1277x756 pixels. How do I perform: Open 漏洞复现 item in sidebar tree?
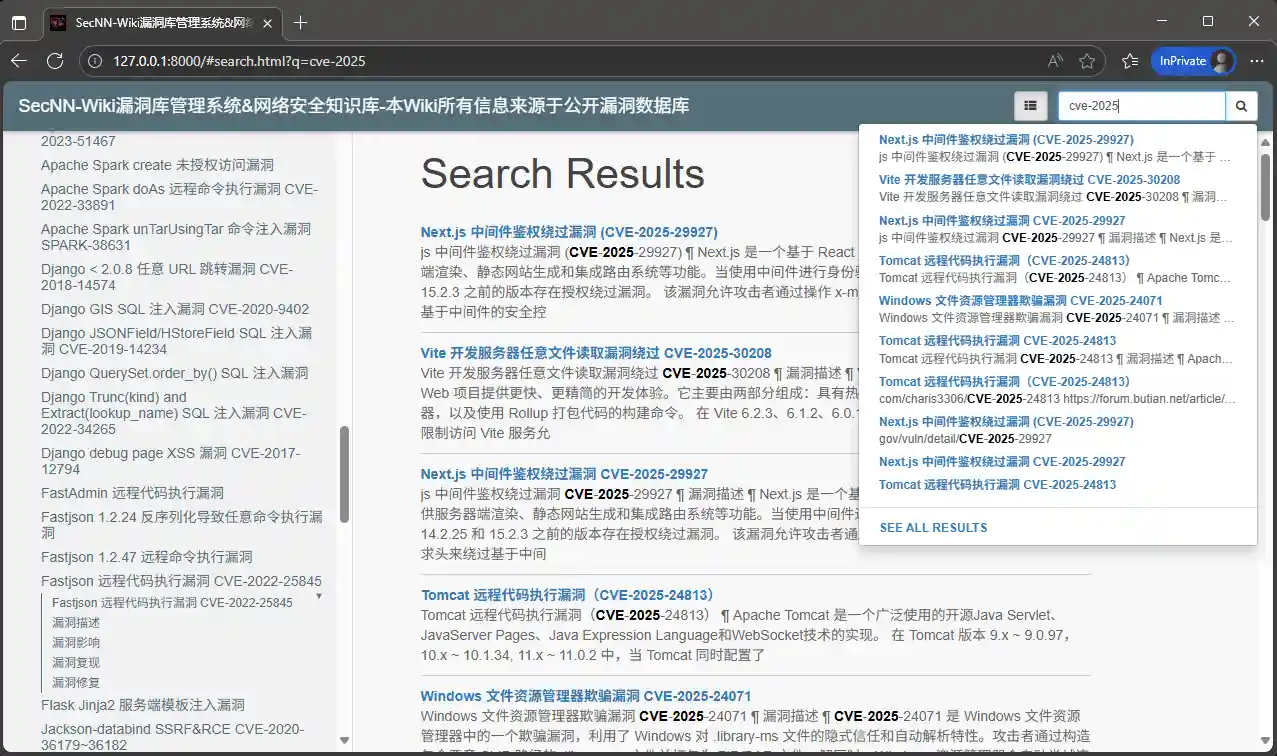click(x=76, y=662)
